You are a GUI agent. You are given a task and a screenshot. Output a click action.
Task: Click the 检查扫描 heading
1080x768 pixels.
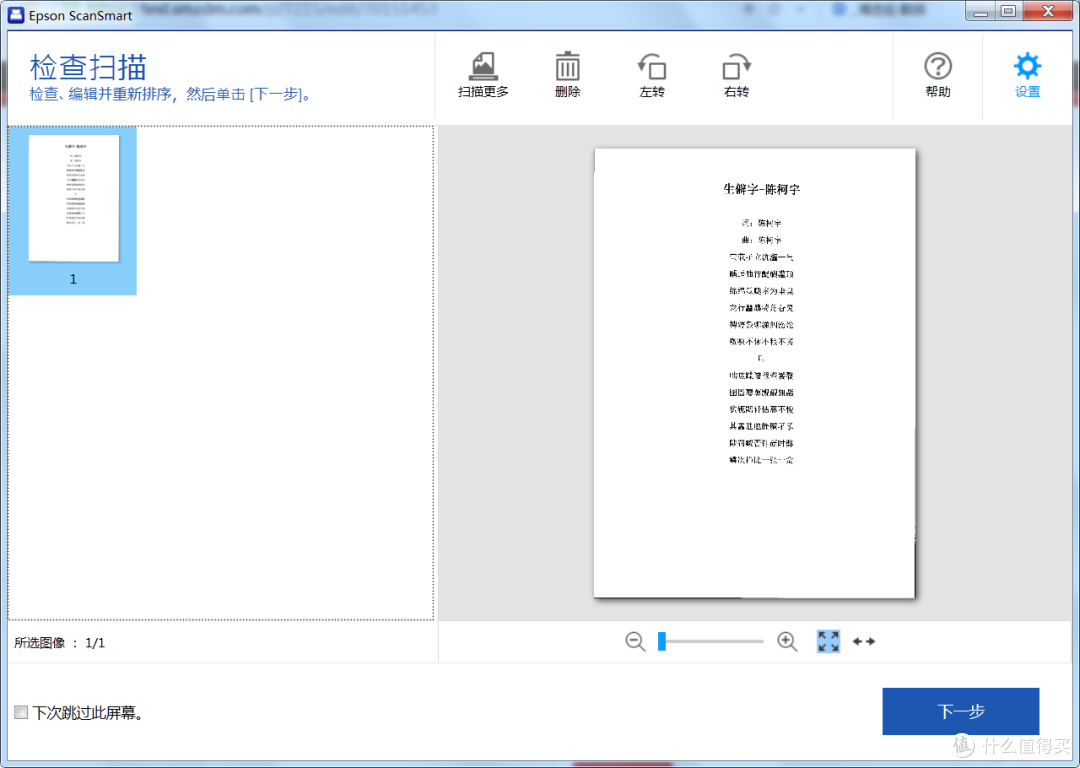tap(88, 67)
